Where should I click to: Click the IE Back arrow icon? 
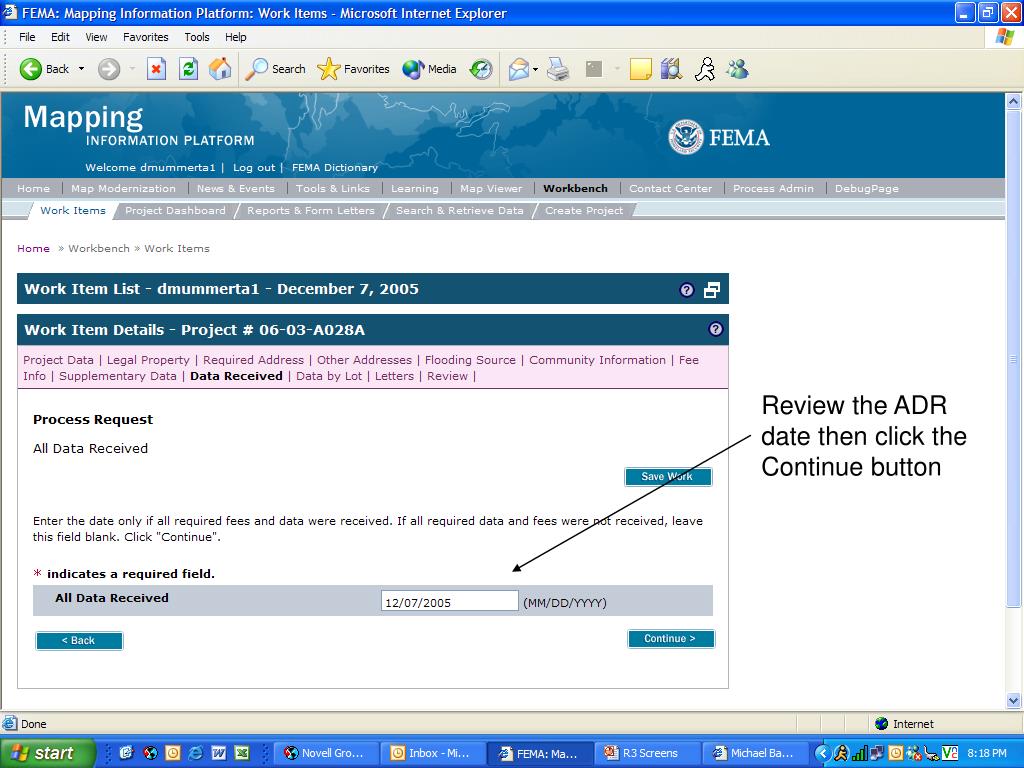[31, 69]
